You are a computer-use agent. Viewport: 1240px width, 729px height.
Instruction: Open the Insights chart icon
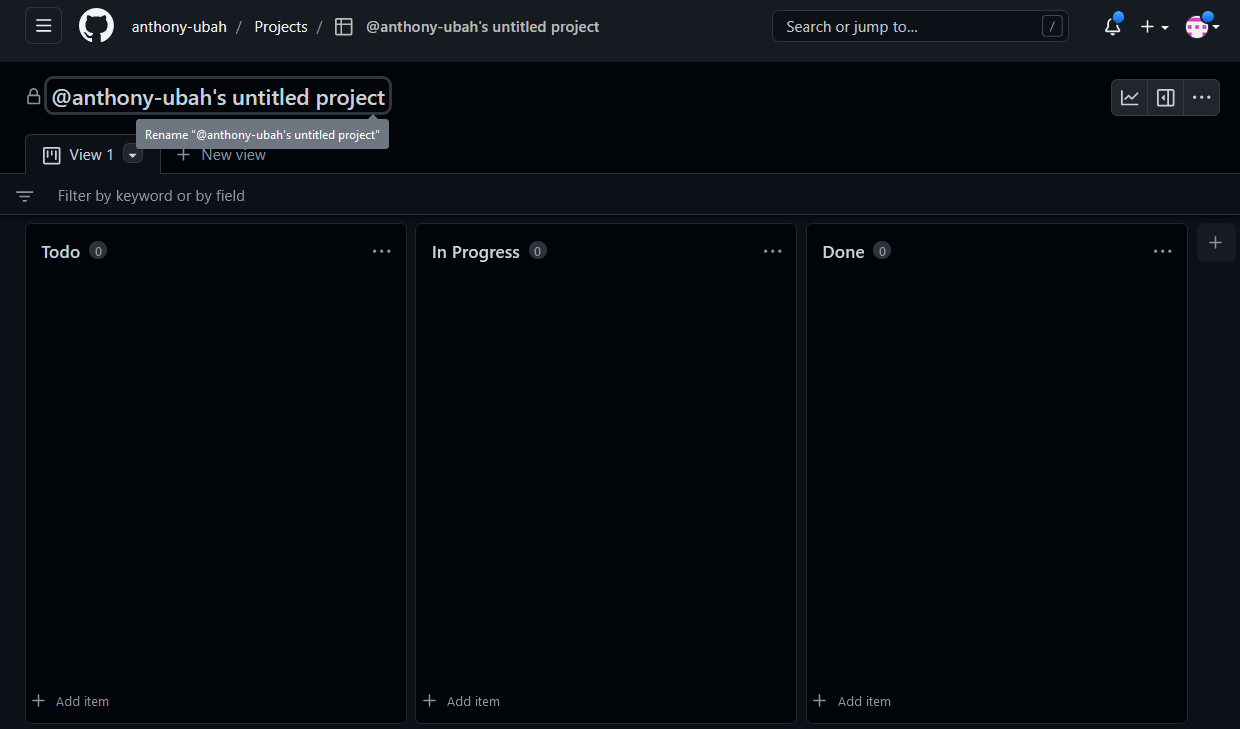(1129, 98)
